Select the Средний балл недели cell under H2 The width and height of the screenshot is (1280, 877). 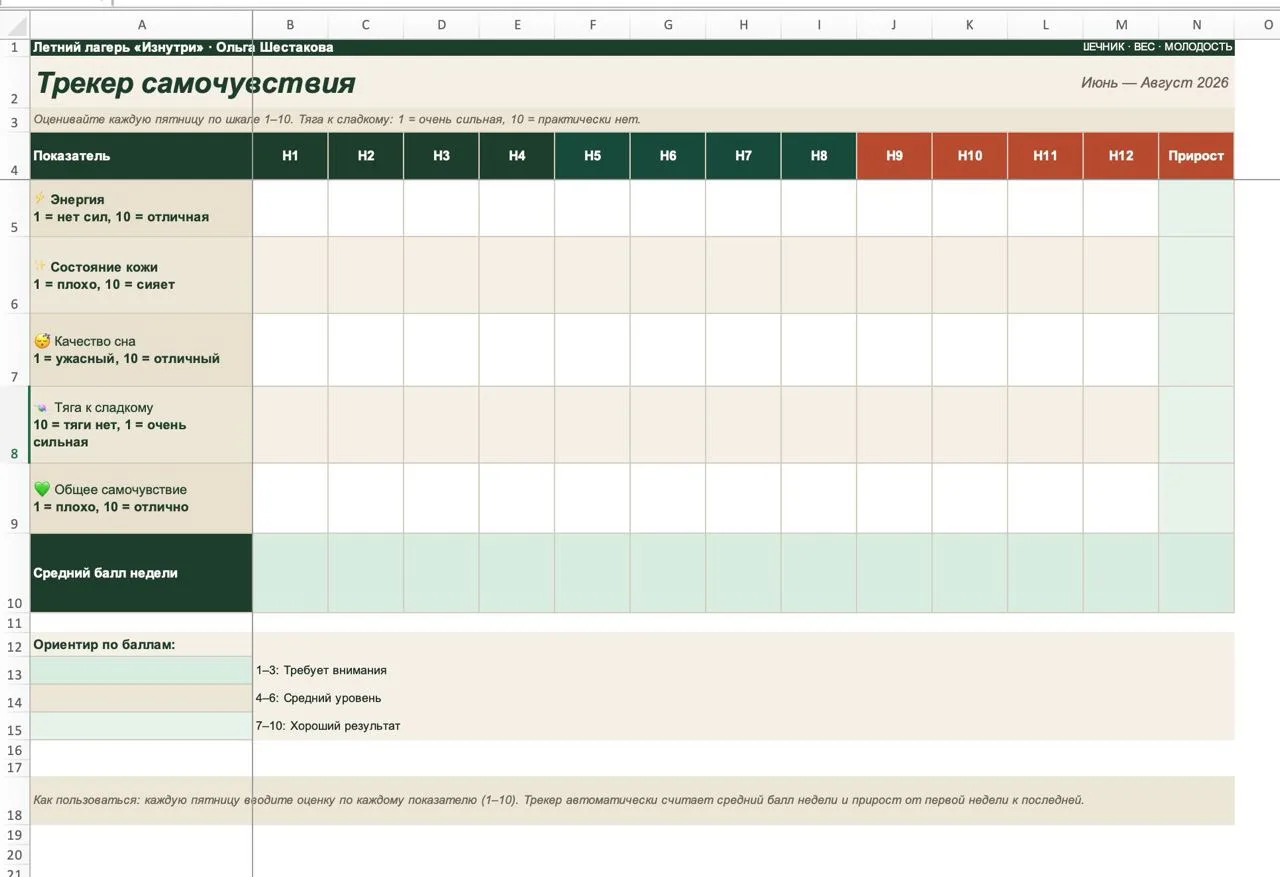tap(366, 573)
